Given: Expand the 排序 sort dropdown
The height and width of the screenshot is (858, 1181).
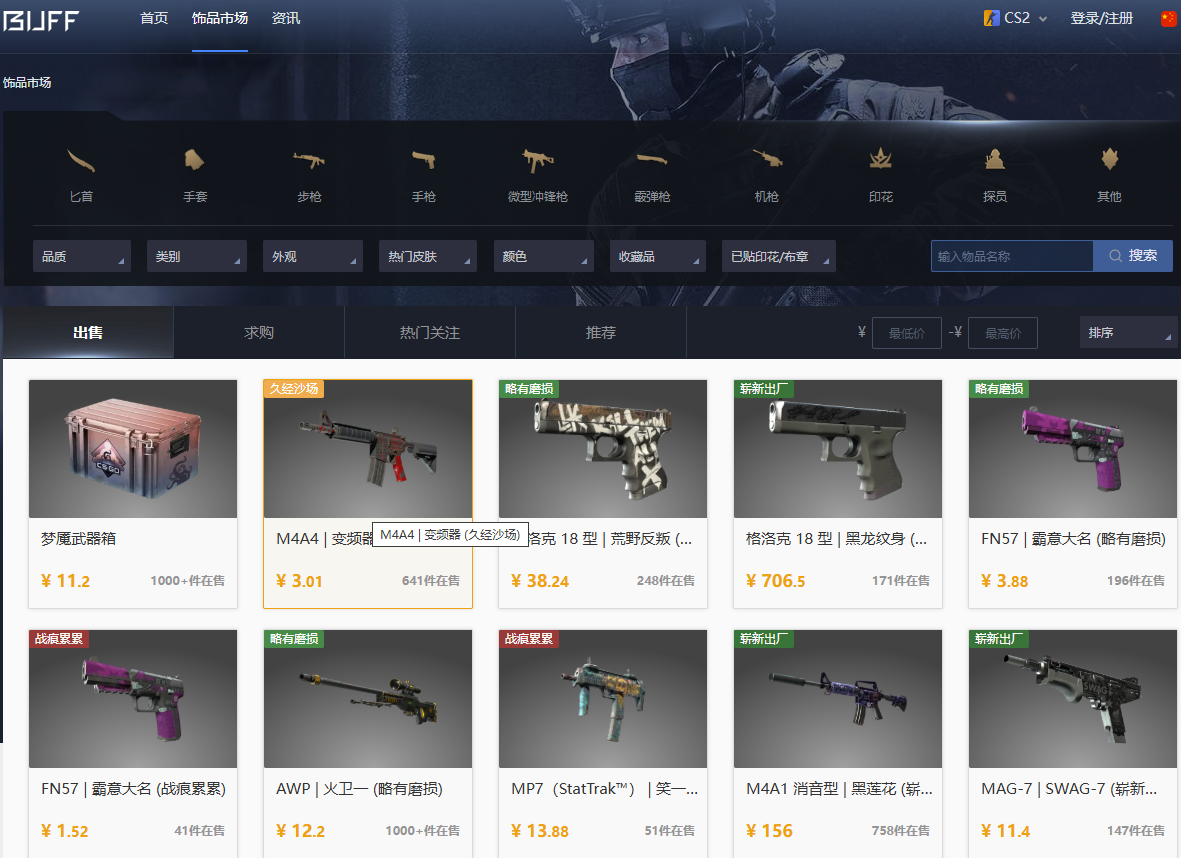Looking at the screenshot, I should pyautogui.click(x=1128, y=332).
